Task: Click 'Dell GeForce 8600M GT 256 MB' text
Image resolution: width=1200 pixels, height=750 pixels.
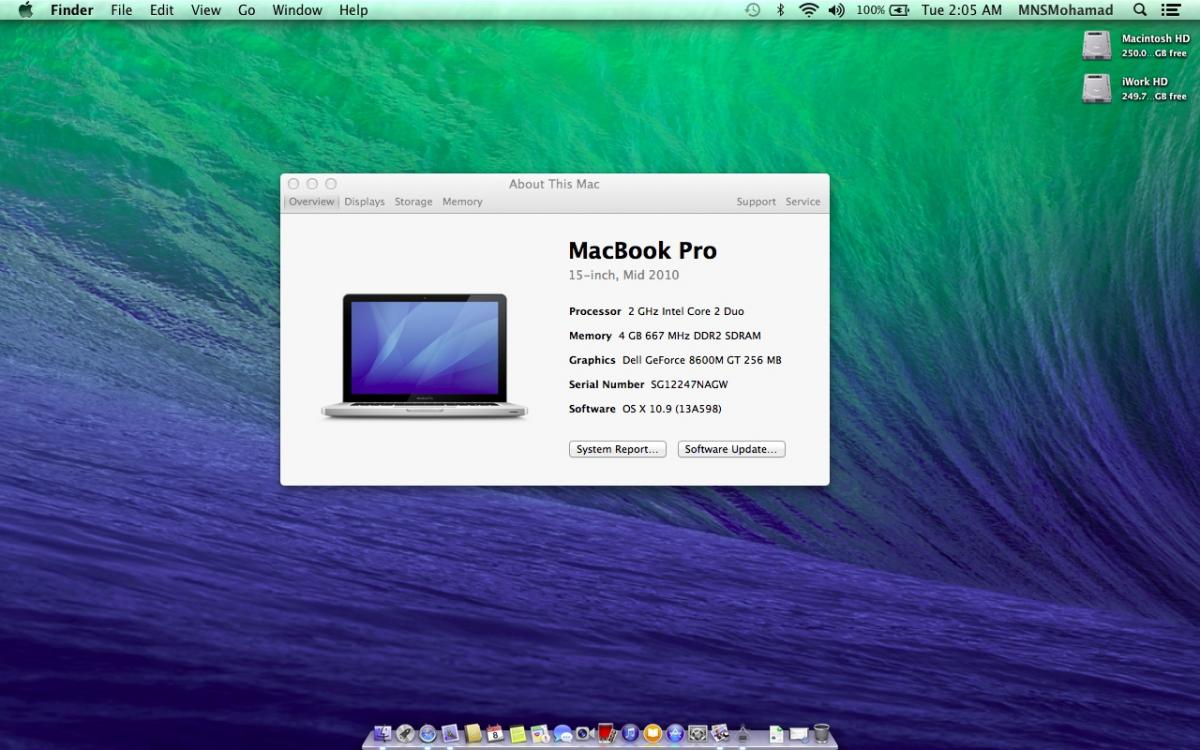Action: 702,360
